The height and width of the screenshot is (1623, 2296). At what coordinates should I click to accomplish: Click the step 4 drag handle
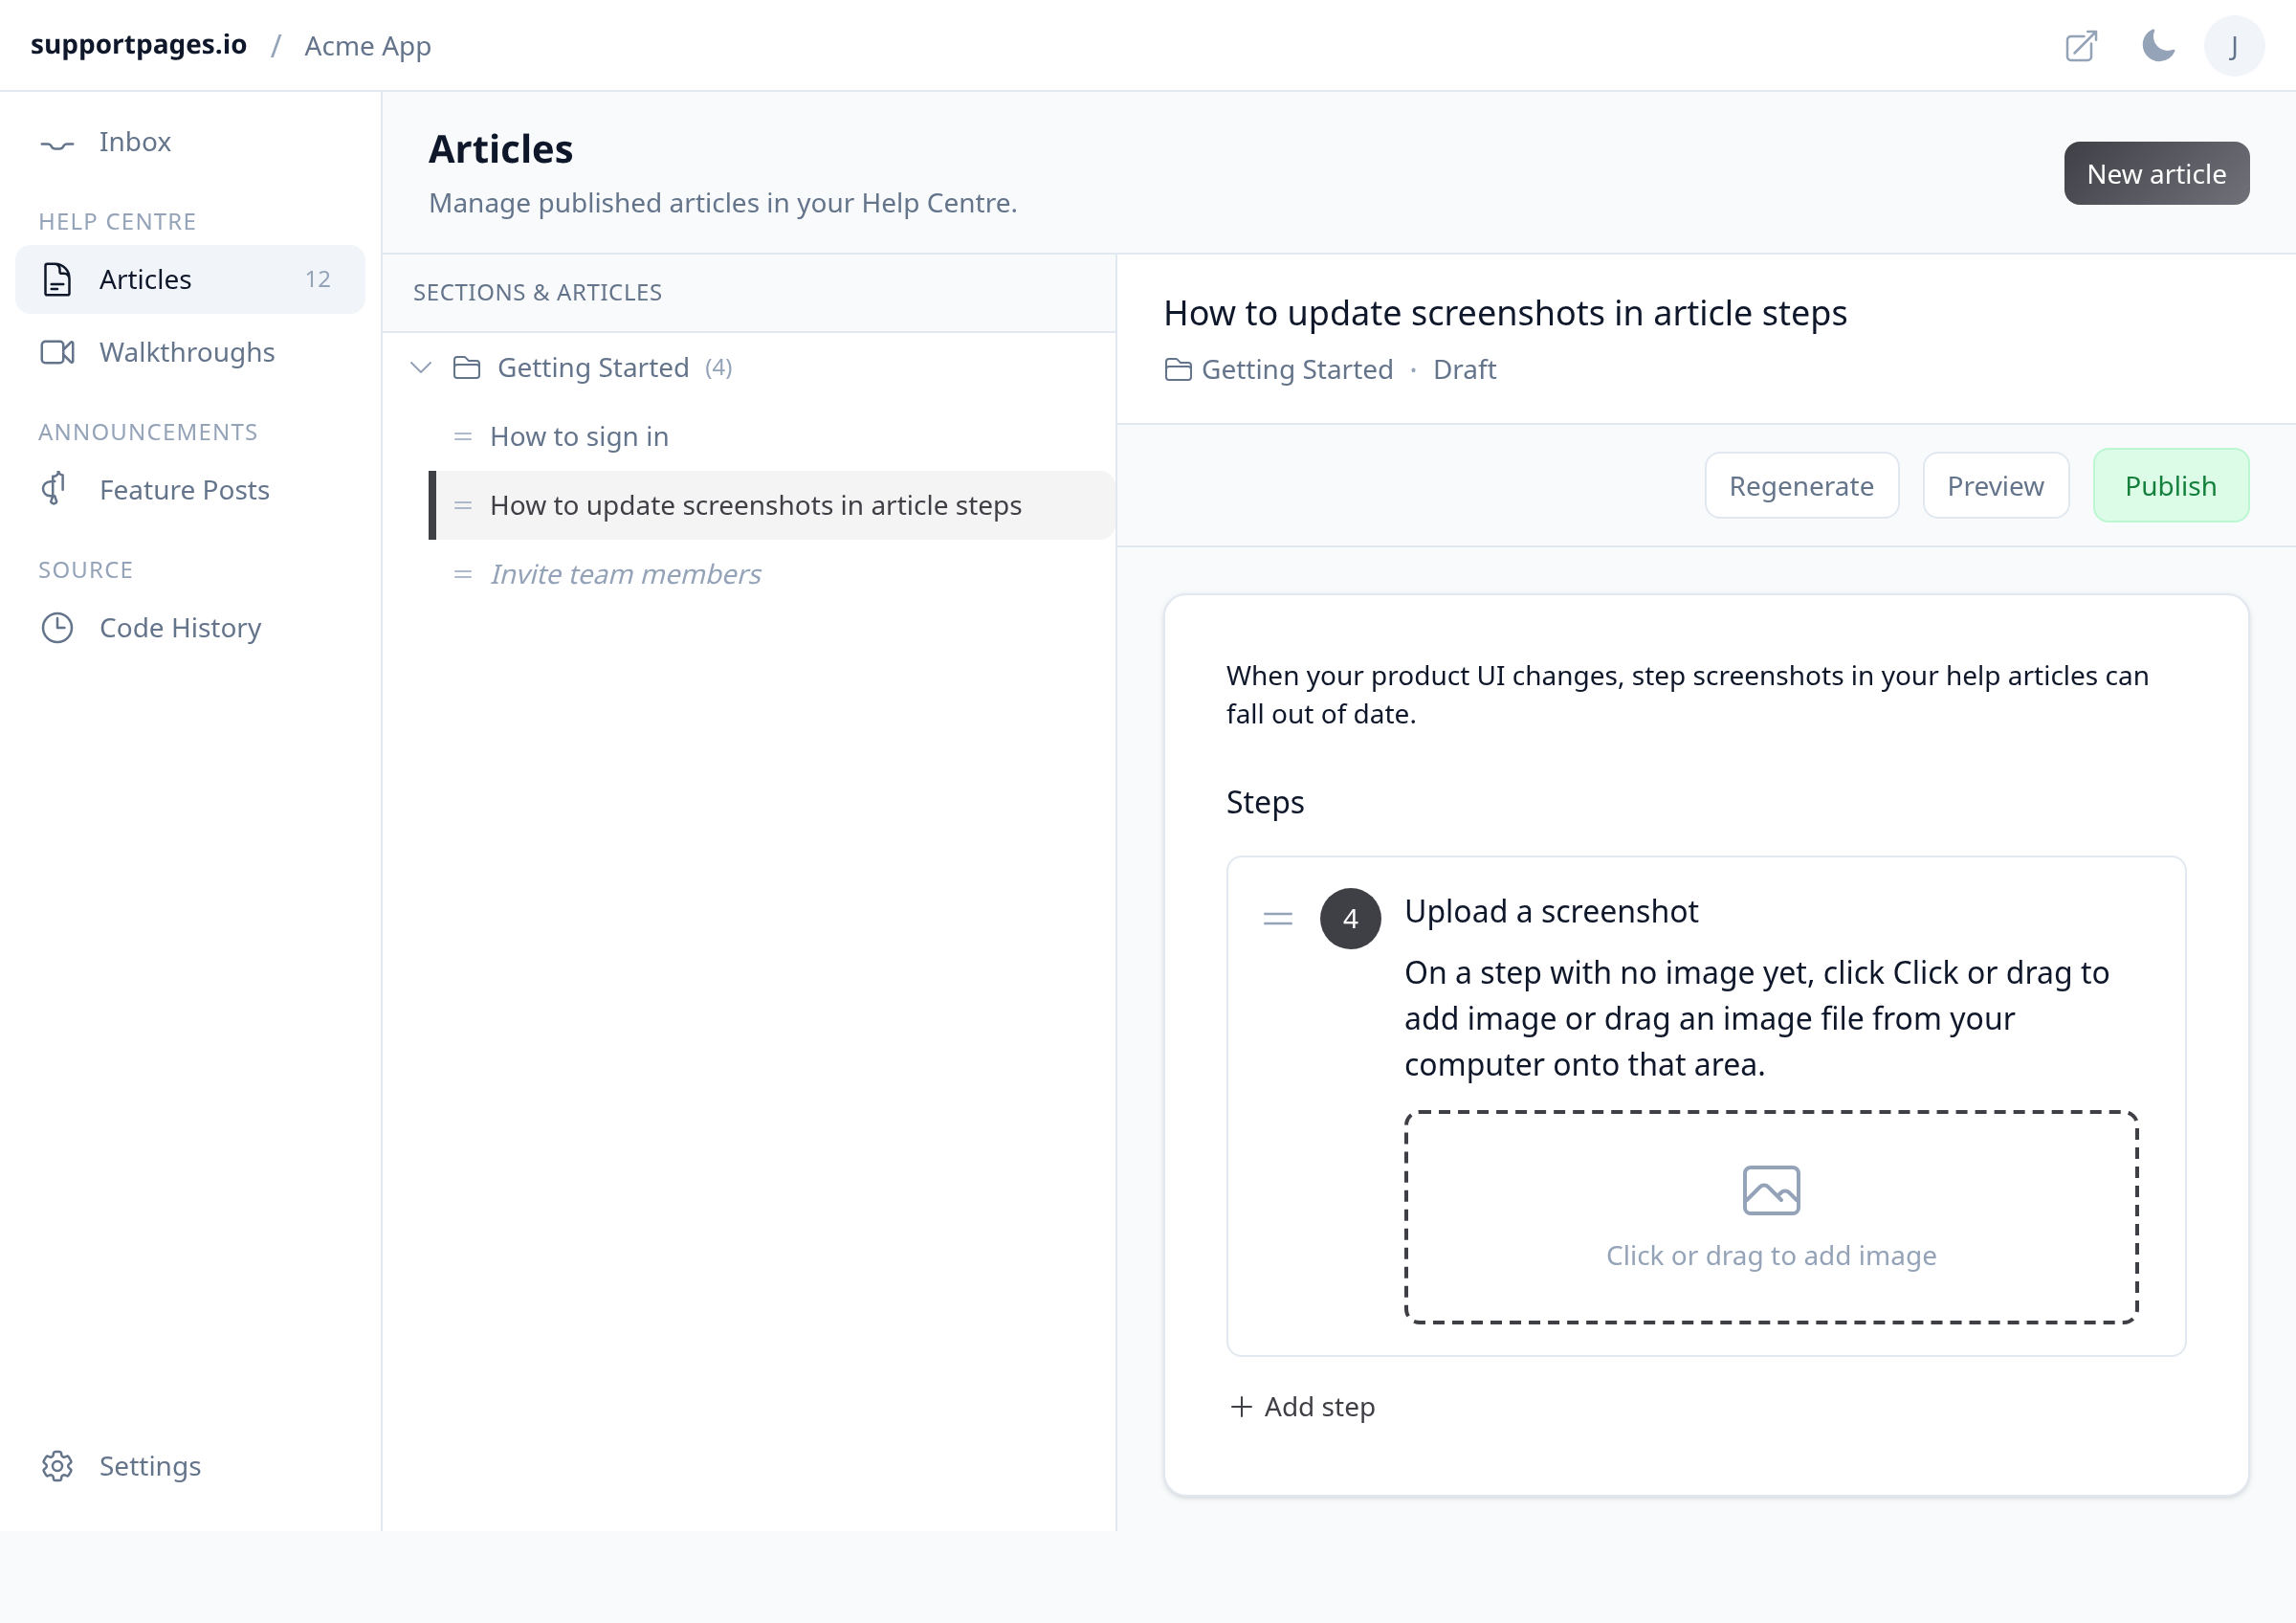click(1278, 919)
